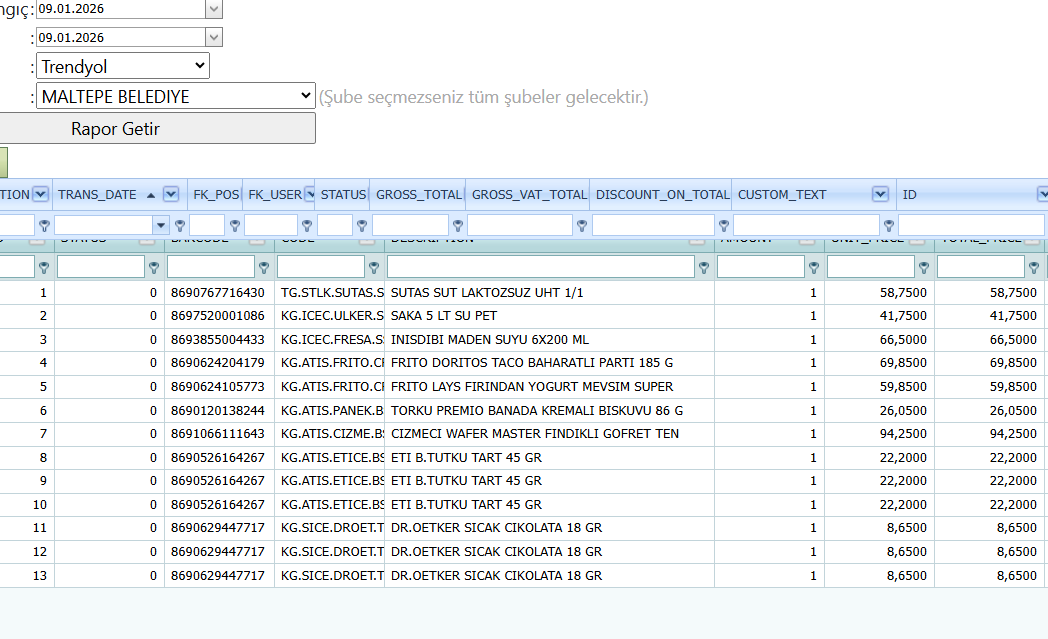The height and width of the screenshot is (639, 1048).
Task: Click the filter funnel above the product description column
Action: coord(704,268)
